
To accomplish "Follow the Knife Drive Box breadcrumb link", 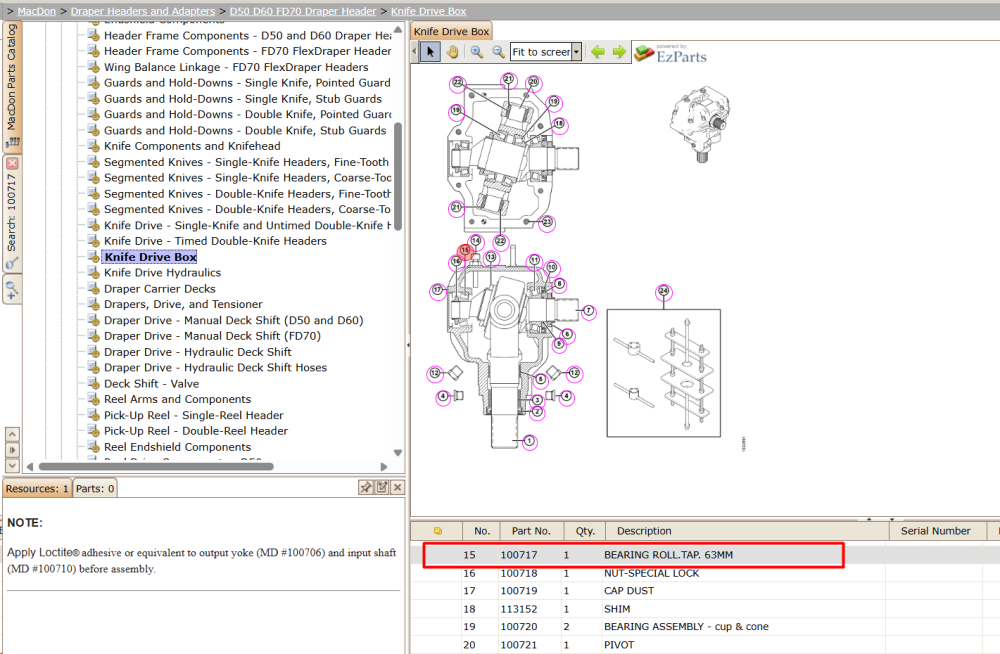I will [x=429, y=11].
